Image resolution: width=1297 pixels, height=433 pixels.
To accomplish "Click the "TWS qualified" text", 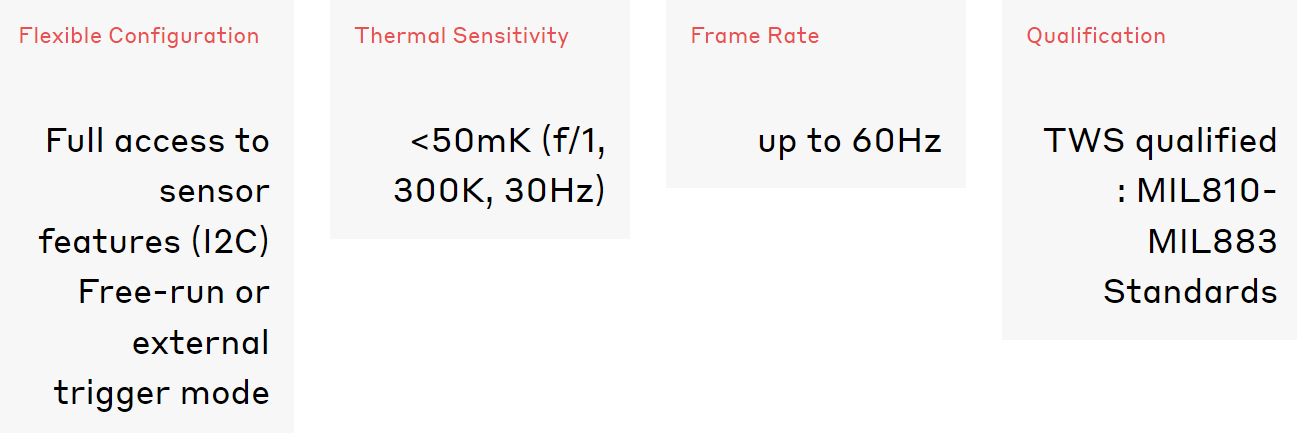I will coord(1161,141).
